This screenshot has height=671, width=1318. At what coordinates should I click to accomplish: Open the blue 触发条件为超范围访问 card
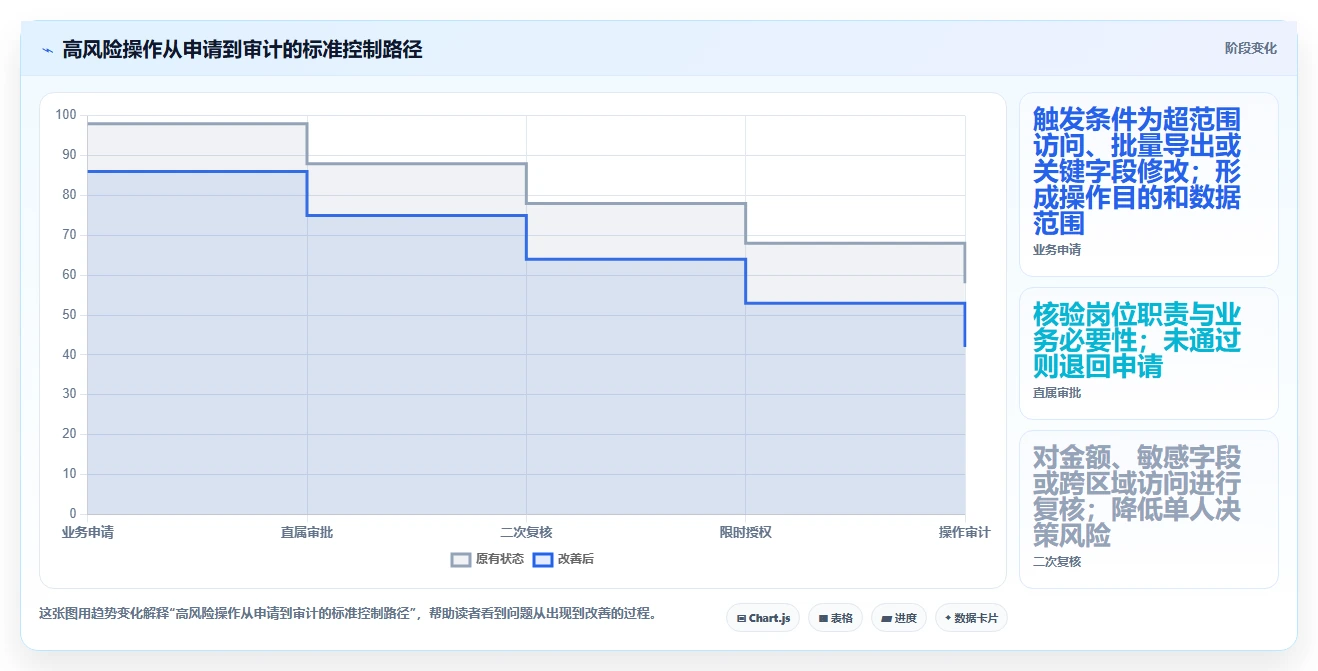1149,184
